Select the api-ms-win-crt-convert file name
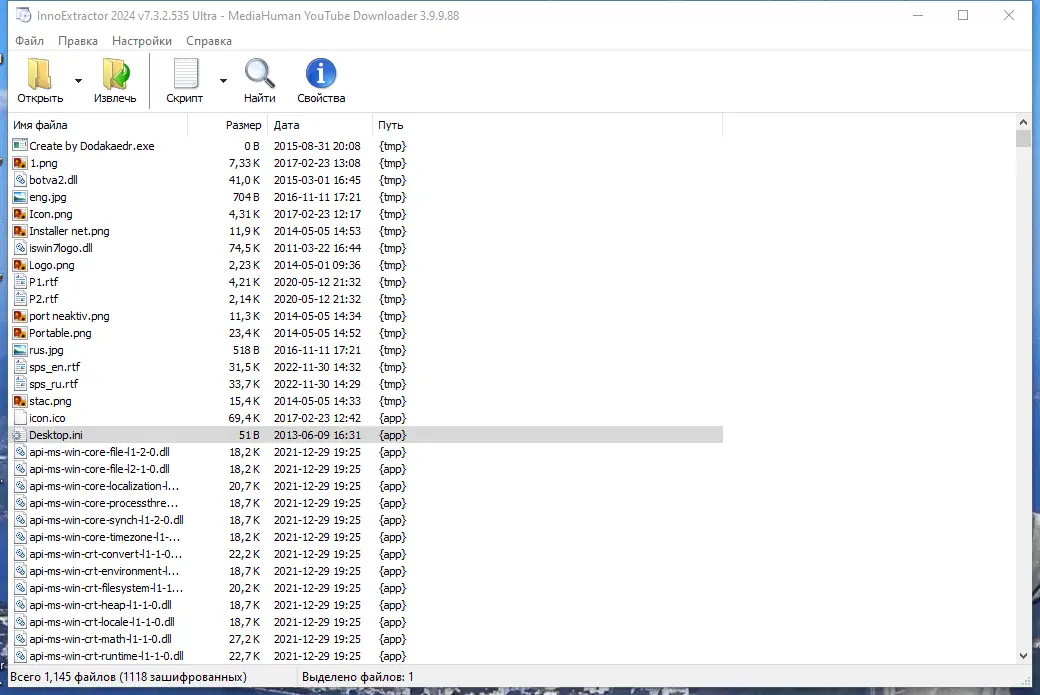 pos(105,554)
